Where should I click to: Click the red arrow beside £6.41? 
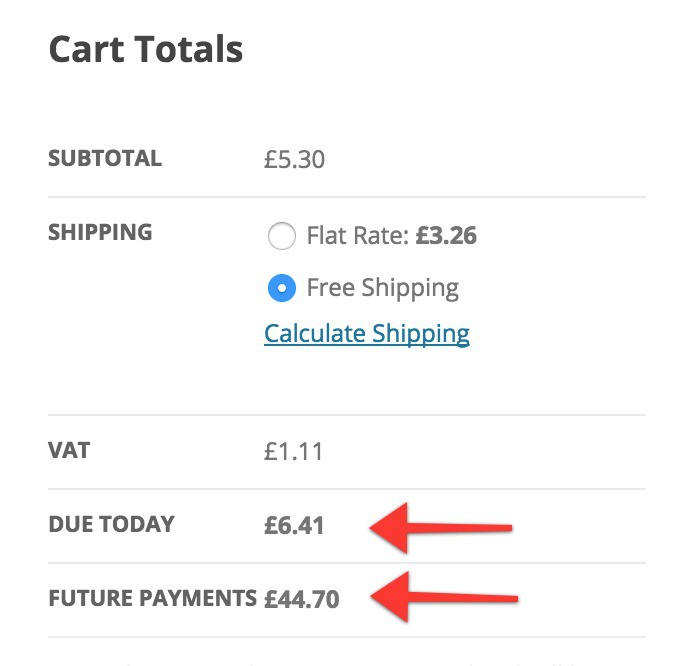pos(440,527)
